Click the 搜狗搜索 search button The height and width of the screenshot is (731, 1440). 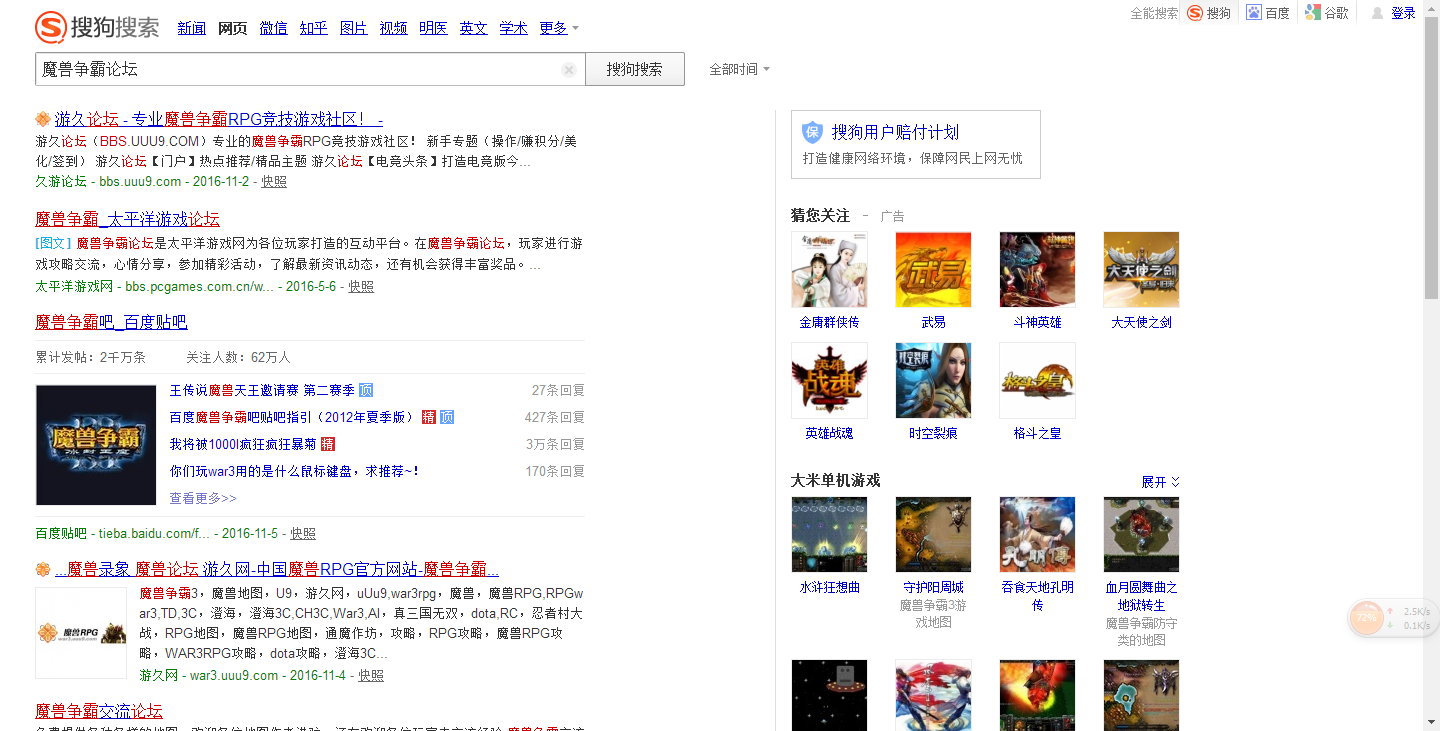pyautogui.click(x=635, y=69)
